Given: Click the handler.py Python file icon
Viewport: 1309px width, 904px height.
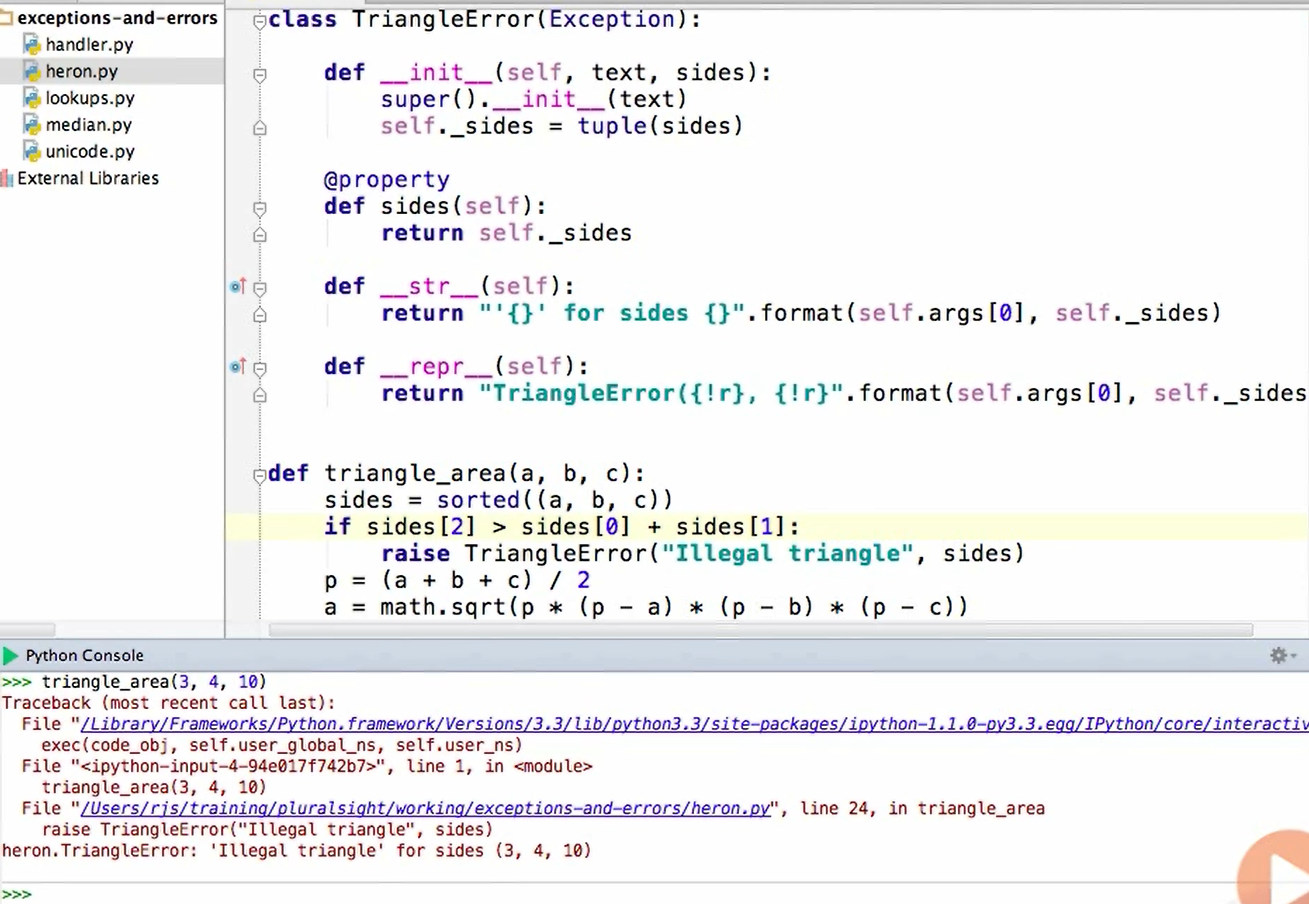Looking at the screenshot, I should tap(32, 45).
